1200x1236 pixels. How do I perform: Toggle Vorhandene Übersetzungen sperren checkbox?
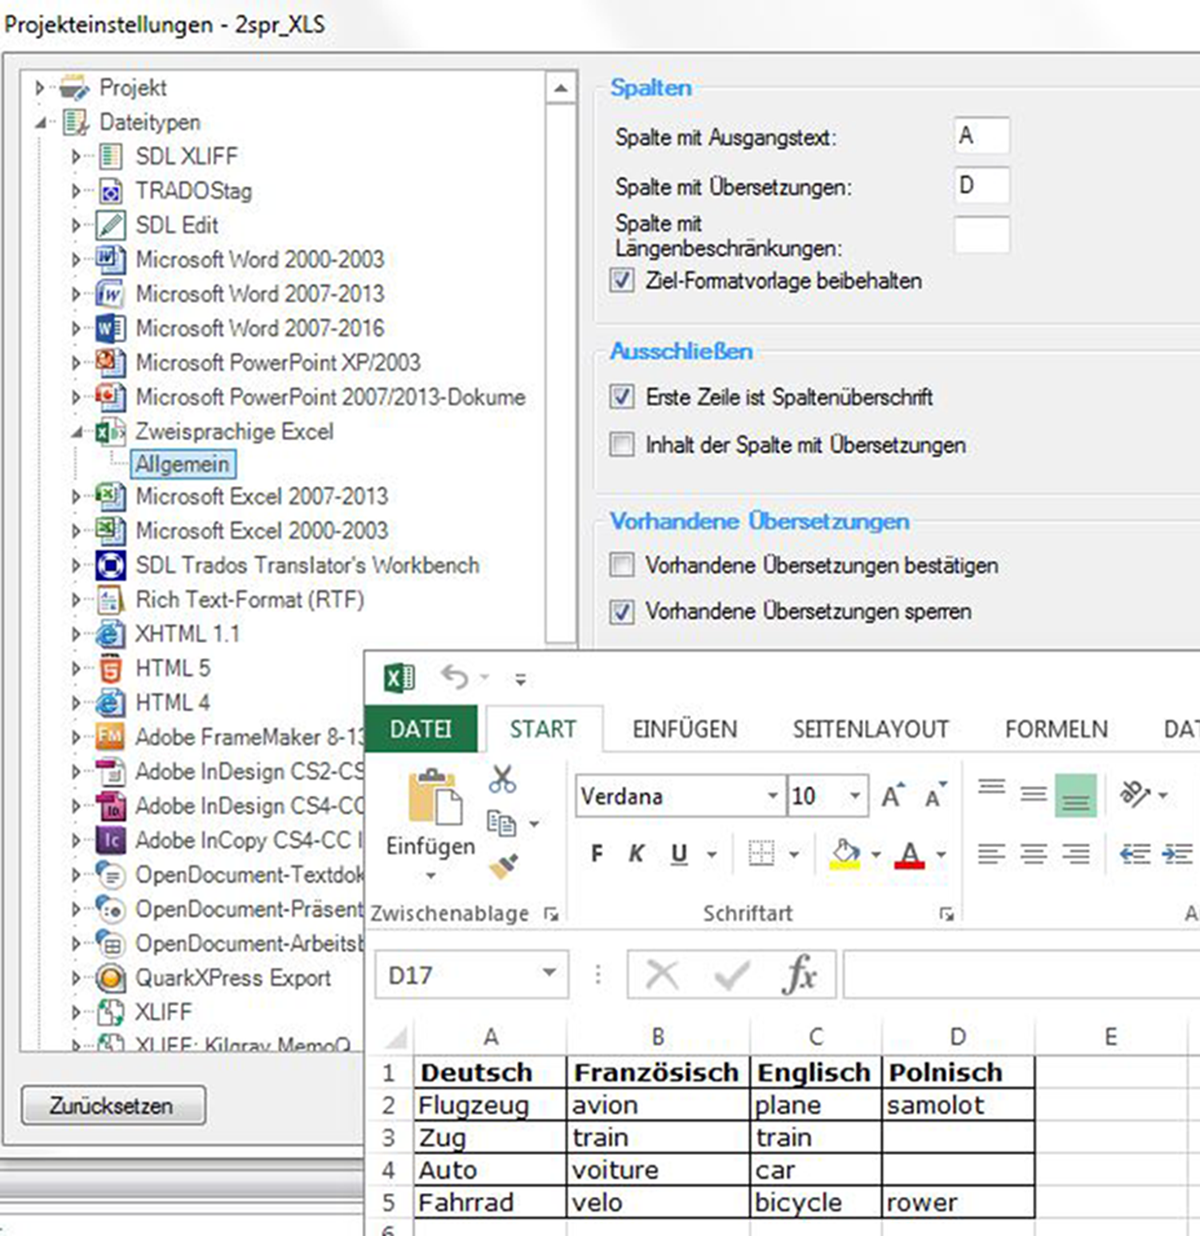click(x=621, y=611)
